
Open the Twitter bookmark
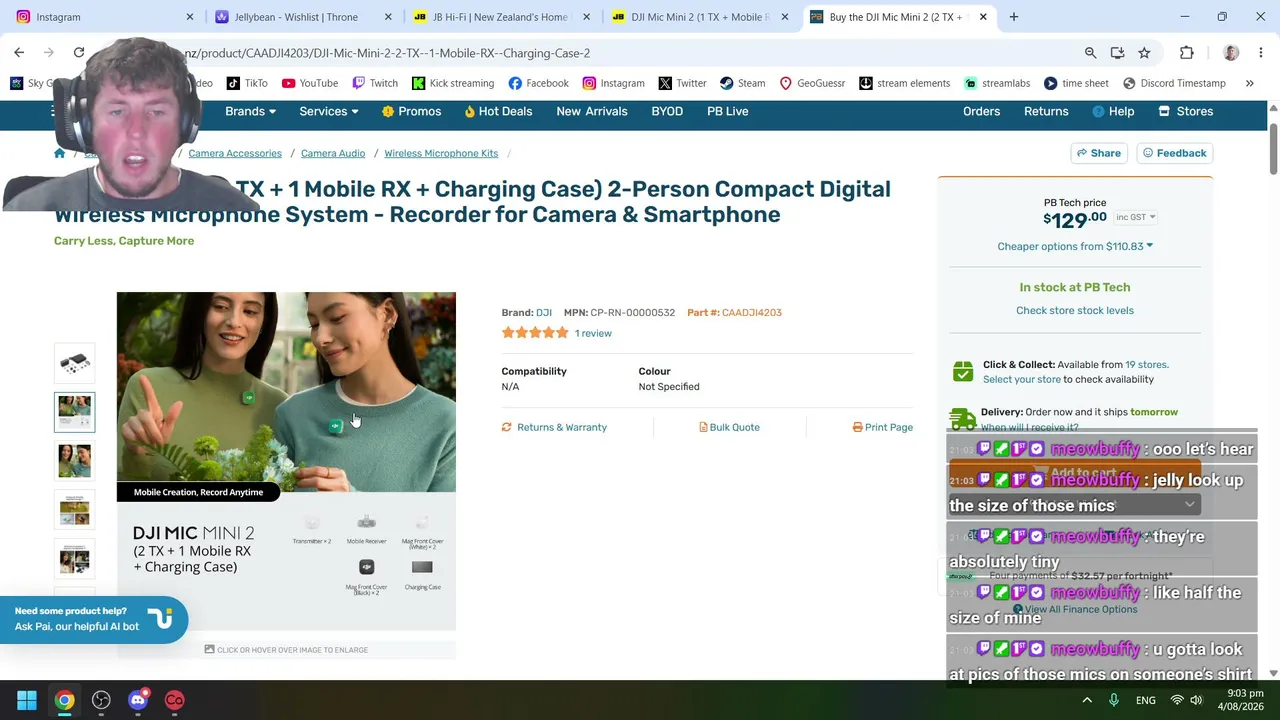682,83
